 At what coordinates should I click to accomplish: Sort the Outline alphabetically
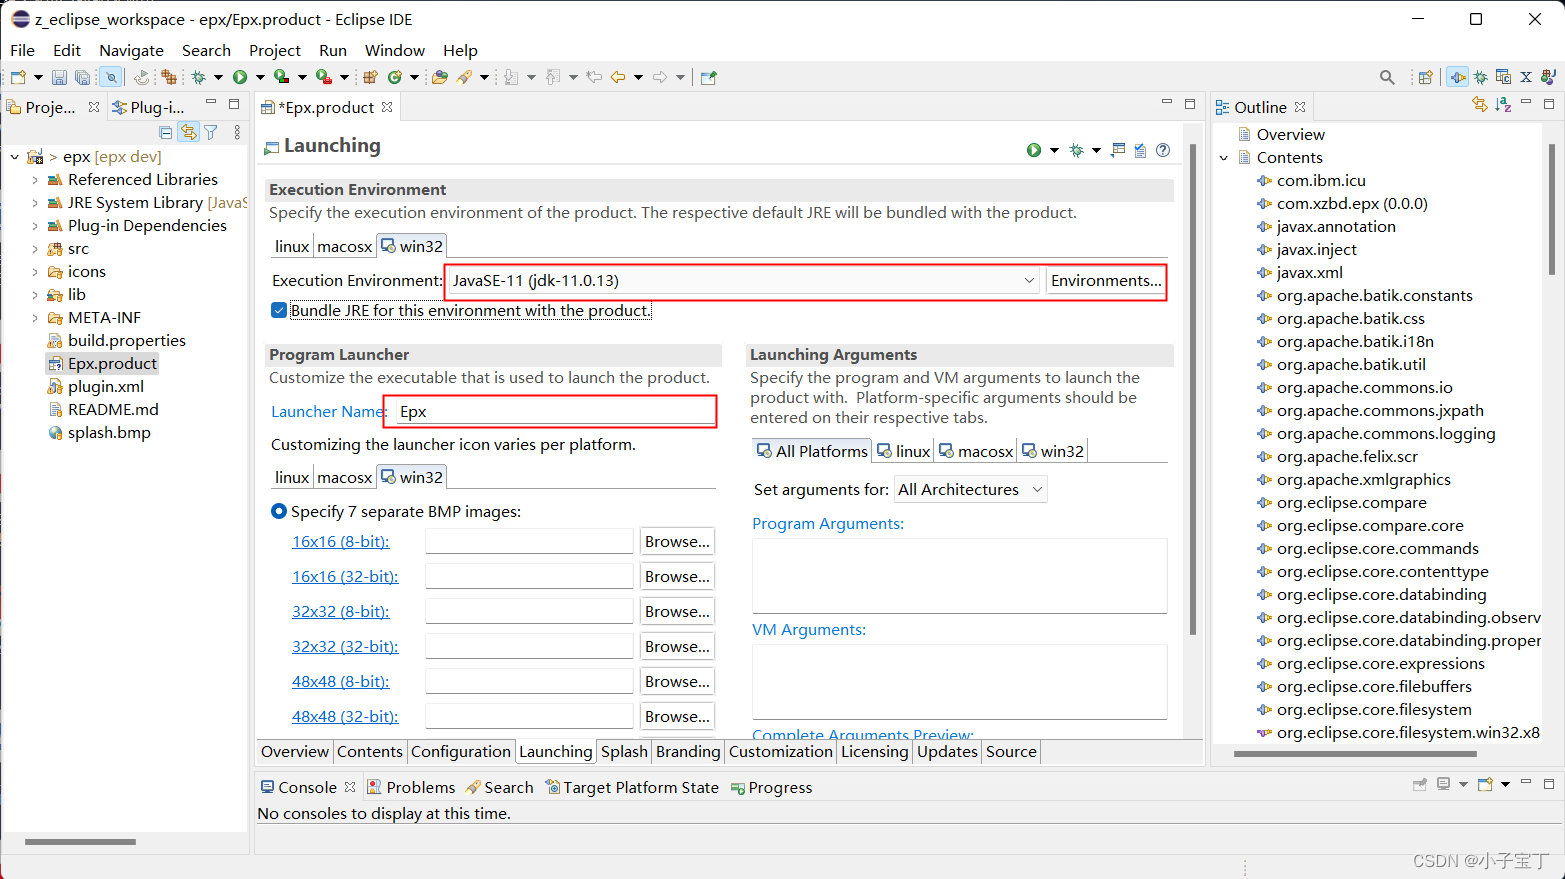pos(1503,104)
